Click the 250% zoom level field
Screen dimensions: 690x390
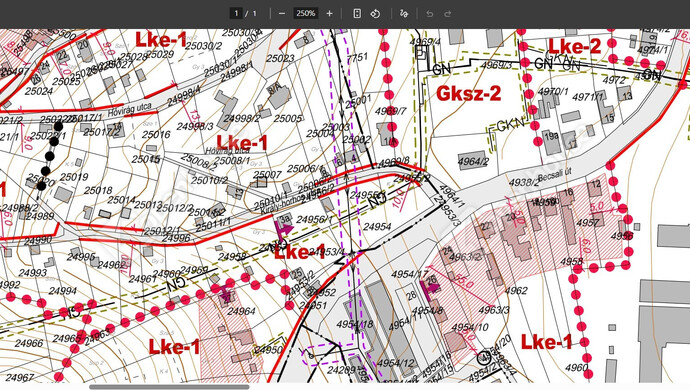[x=305, y=14]
